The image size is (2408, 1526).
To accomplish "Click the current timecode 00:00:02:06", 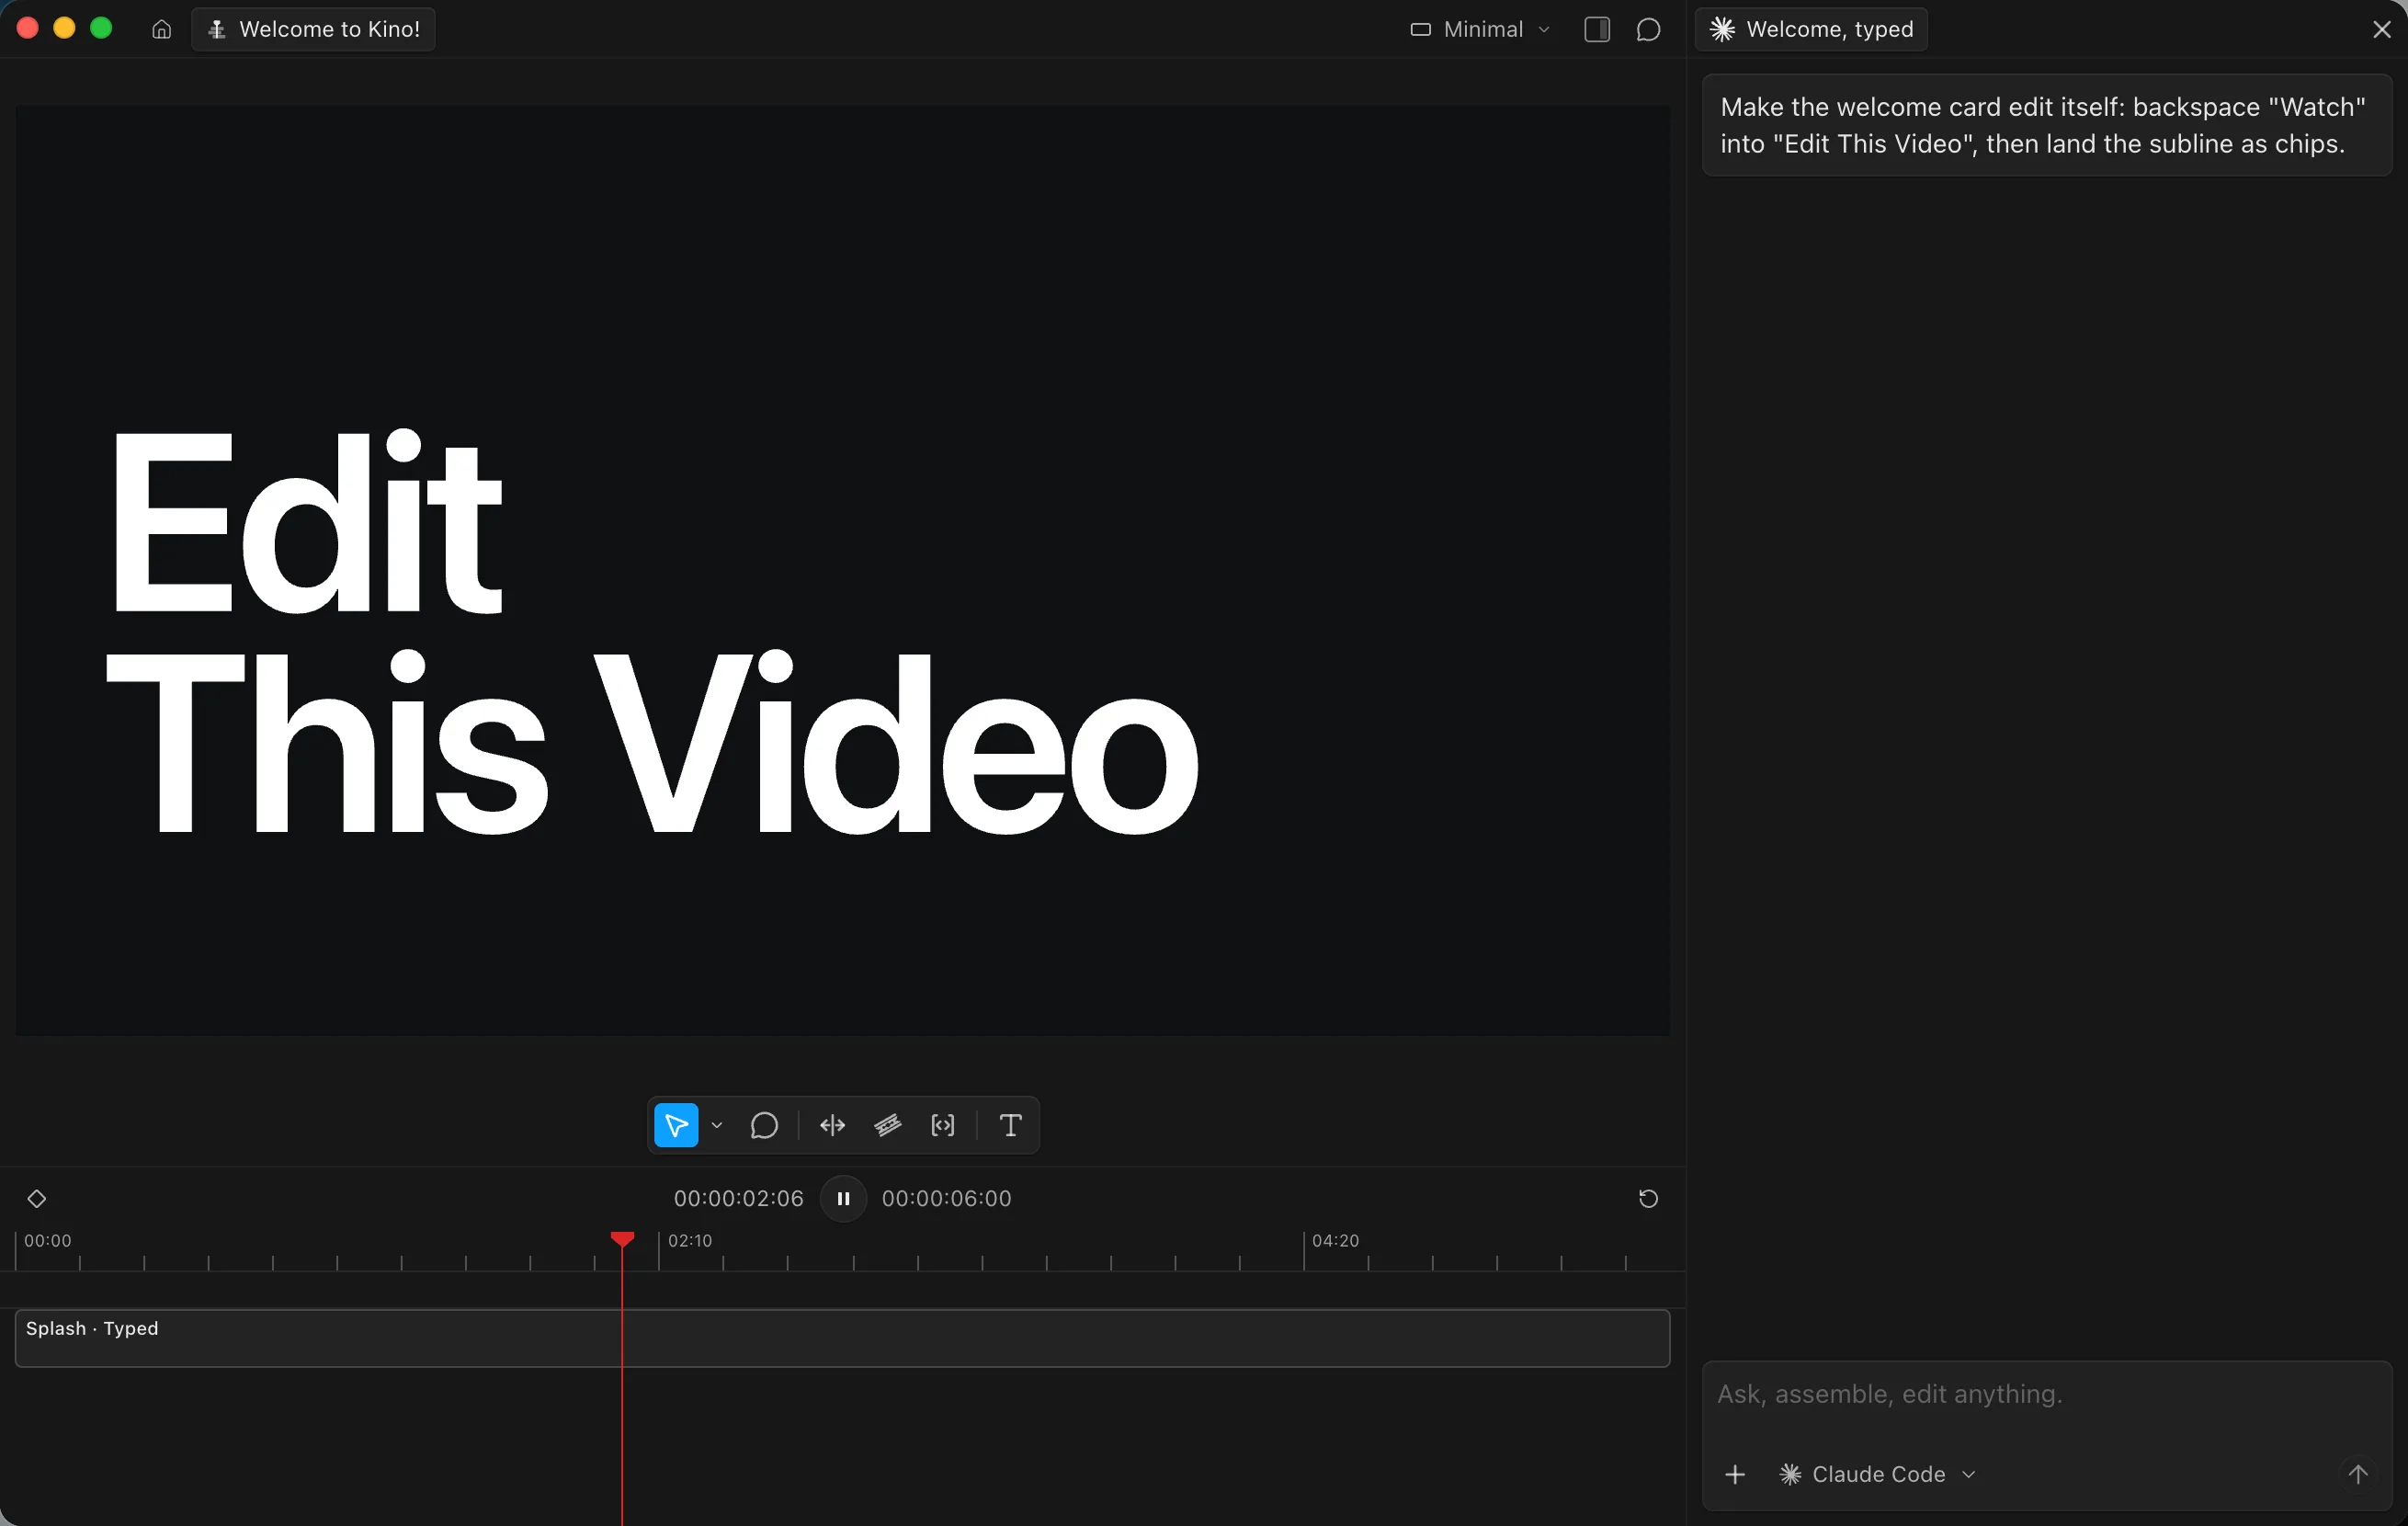I will (x=738, y=1198).
